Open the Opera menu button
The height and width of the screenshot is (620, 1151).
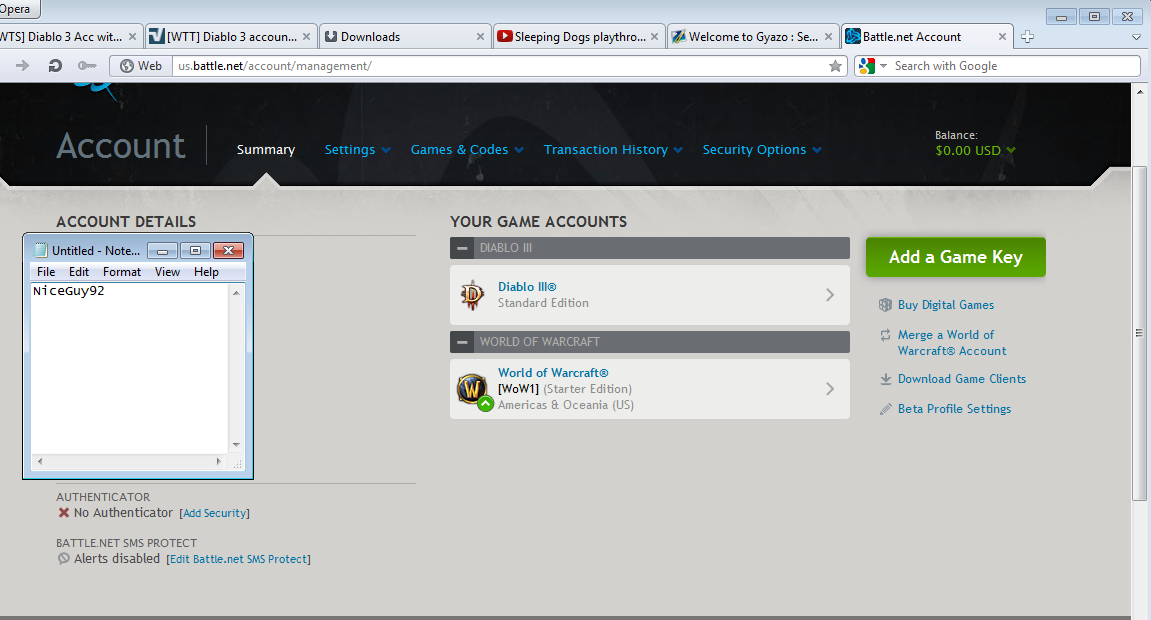[x=18, y=9]
